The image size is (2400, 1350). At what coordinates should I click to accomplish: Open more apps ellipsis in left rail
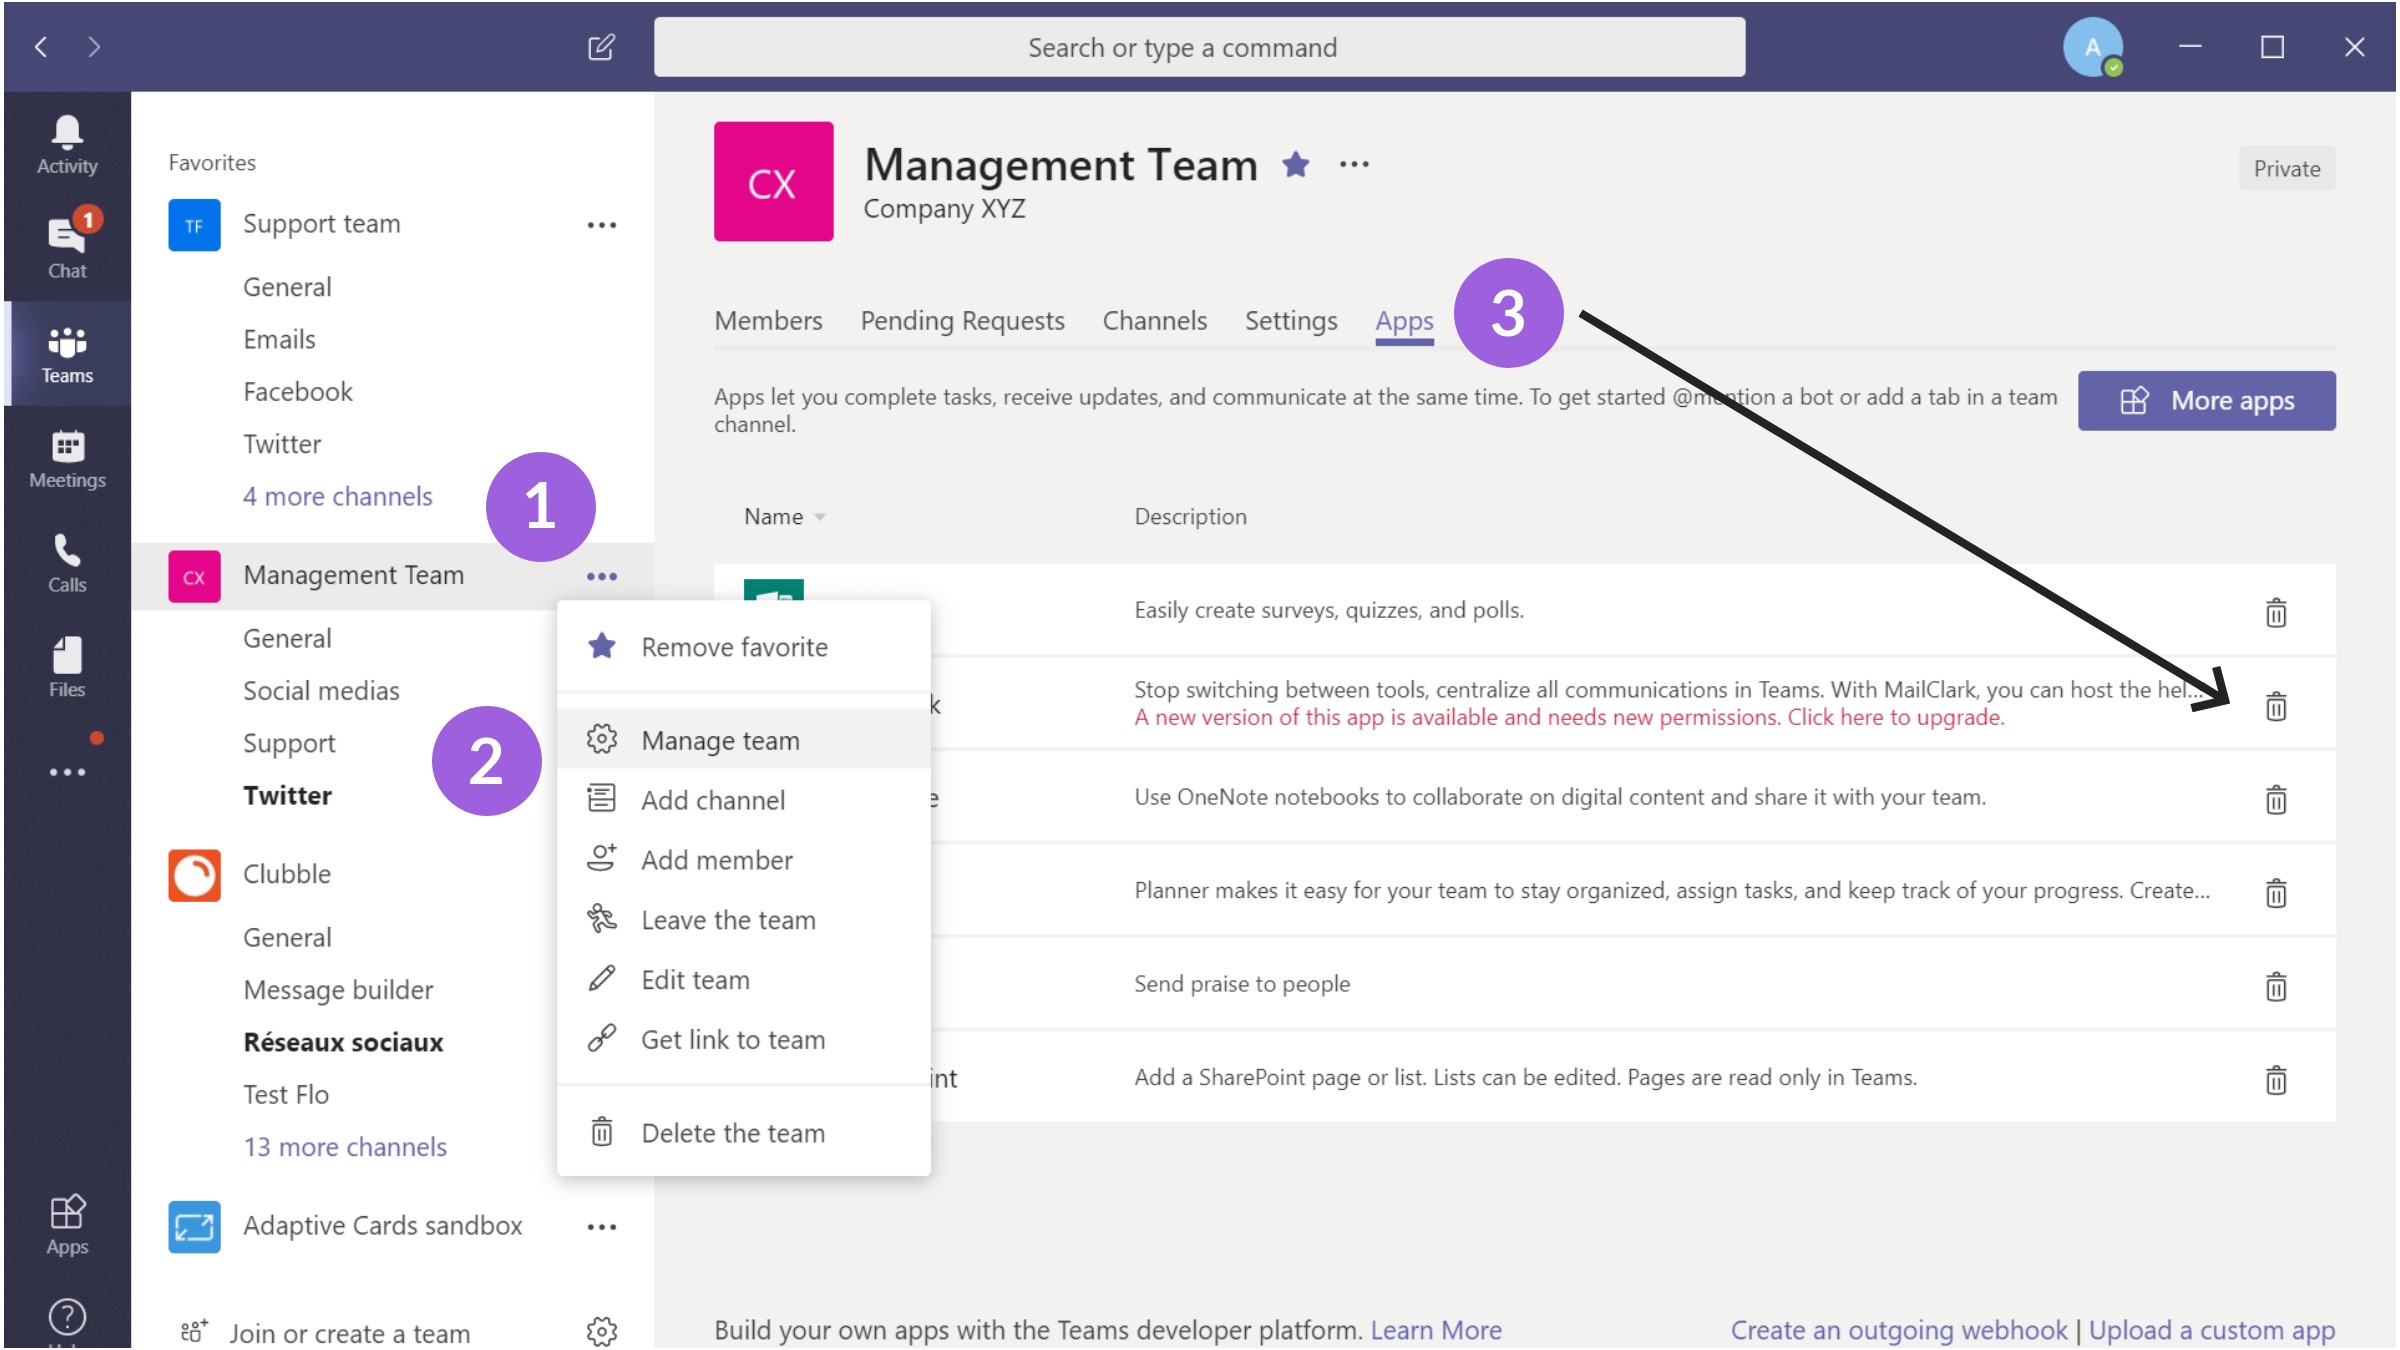[x=67, y=772]
